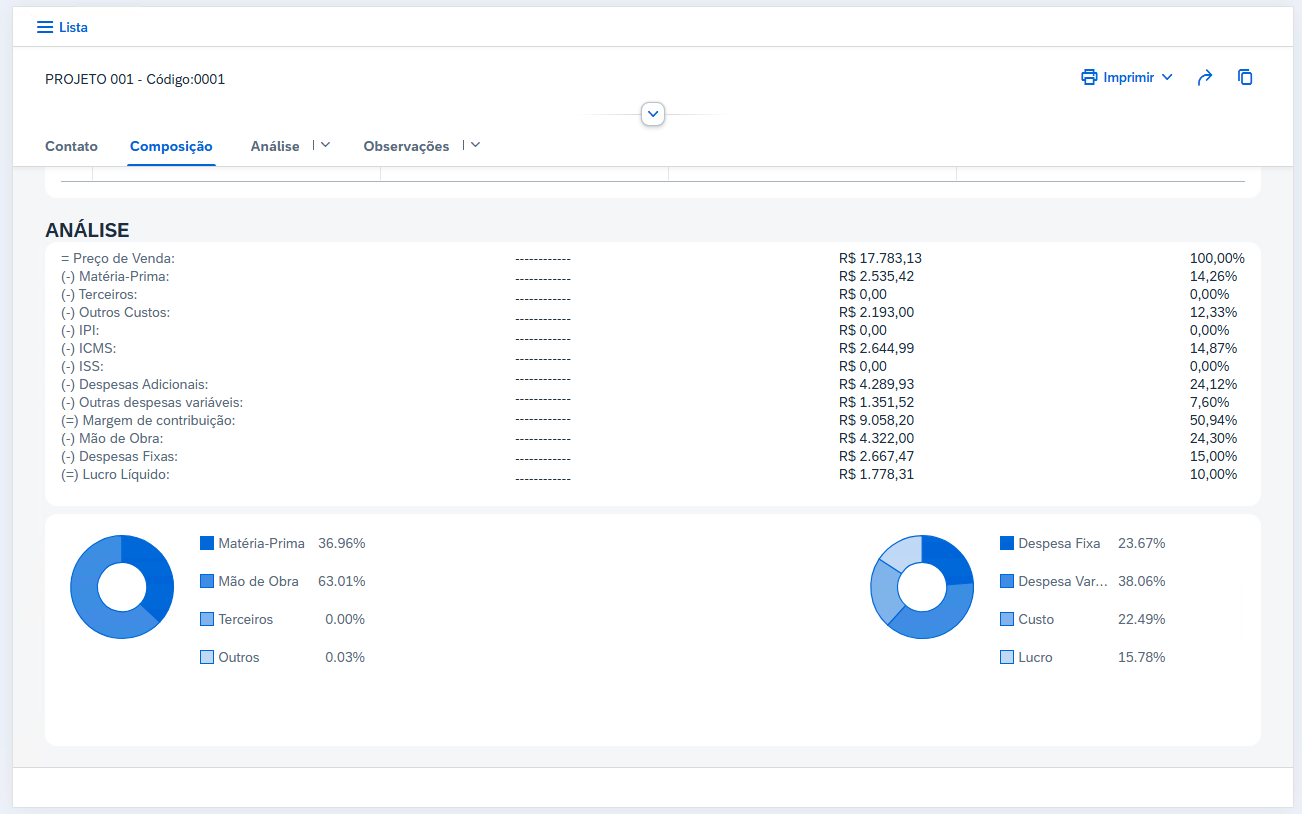This screenshot has width=1302, height=814.
Task: Expand the Imprimir dropdown arrow
Action: [1167, 77]
